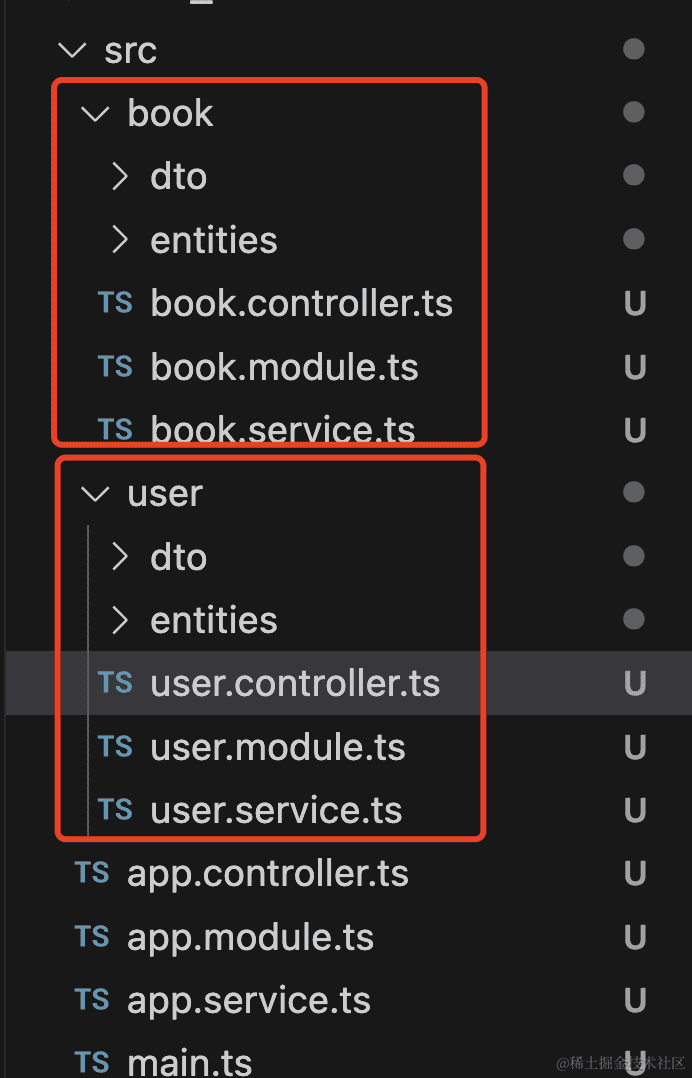
Task: Select the user.module.ts filename
Action: tap(278, 747)
